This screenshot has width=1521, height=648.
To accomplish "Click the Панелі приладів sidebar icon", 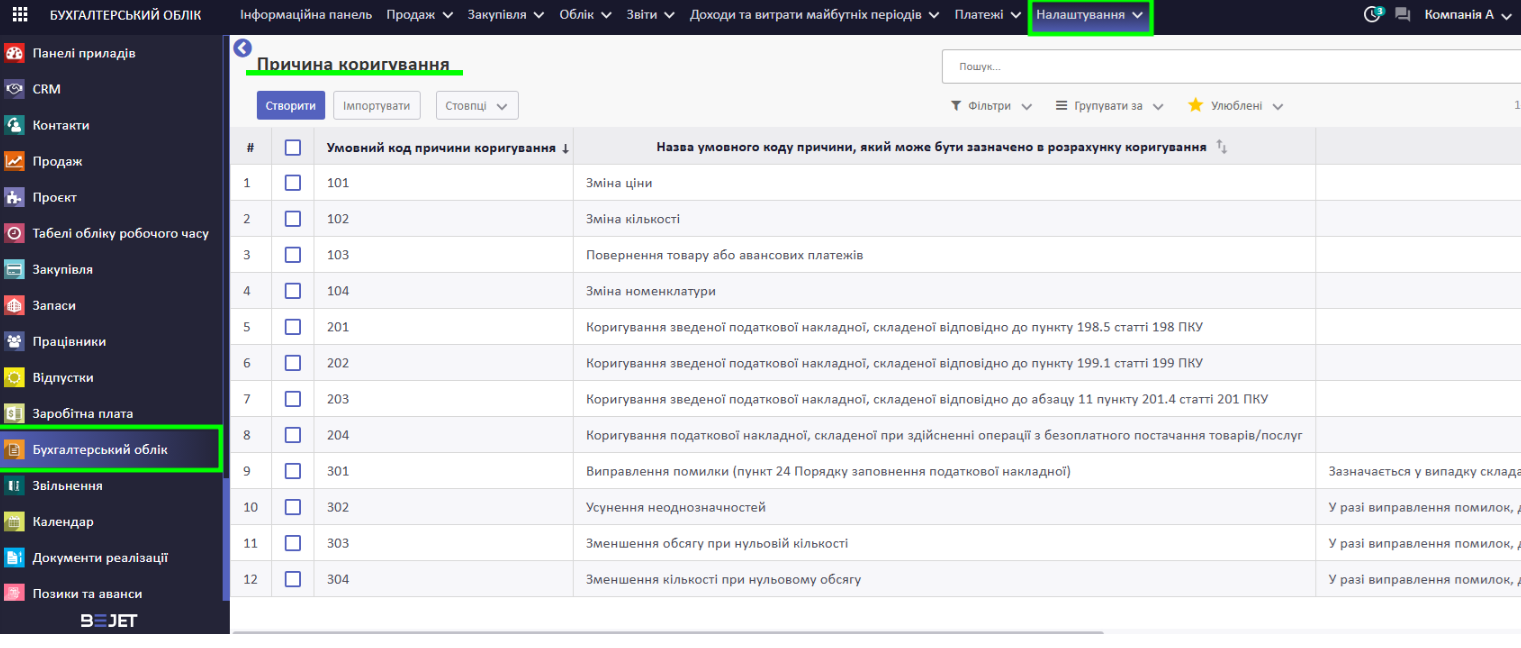I will 14,53.
